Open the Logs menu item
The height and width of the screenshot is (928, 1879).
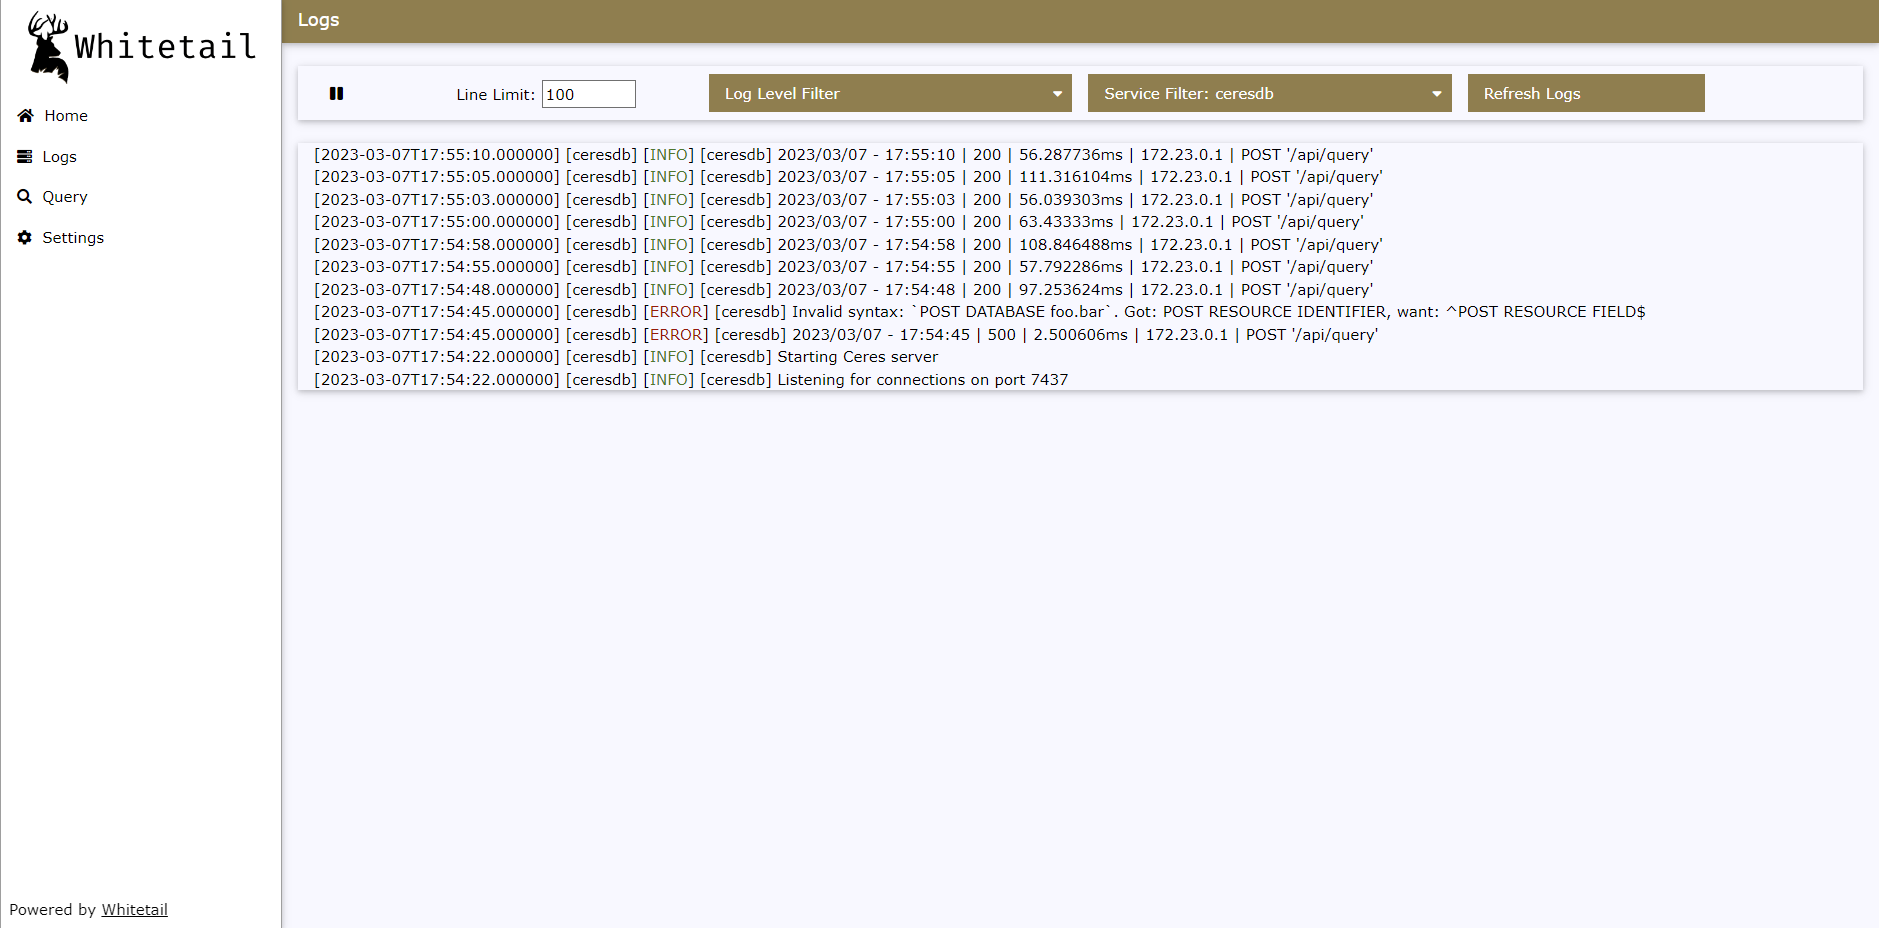(60, 157)
